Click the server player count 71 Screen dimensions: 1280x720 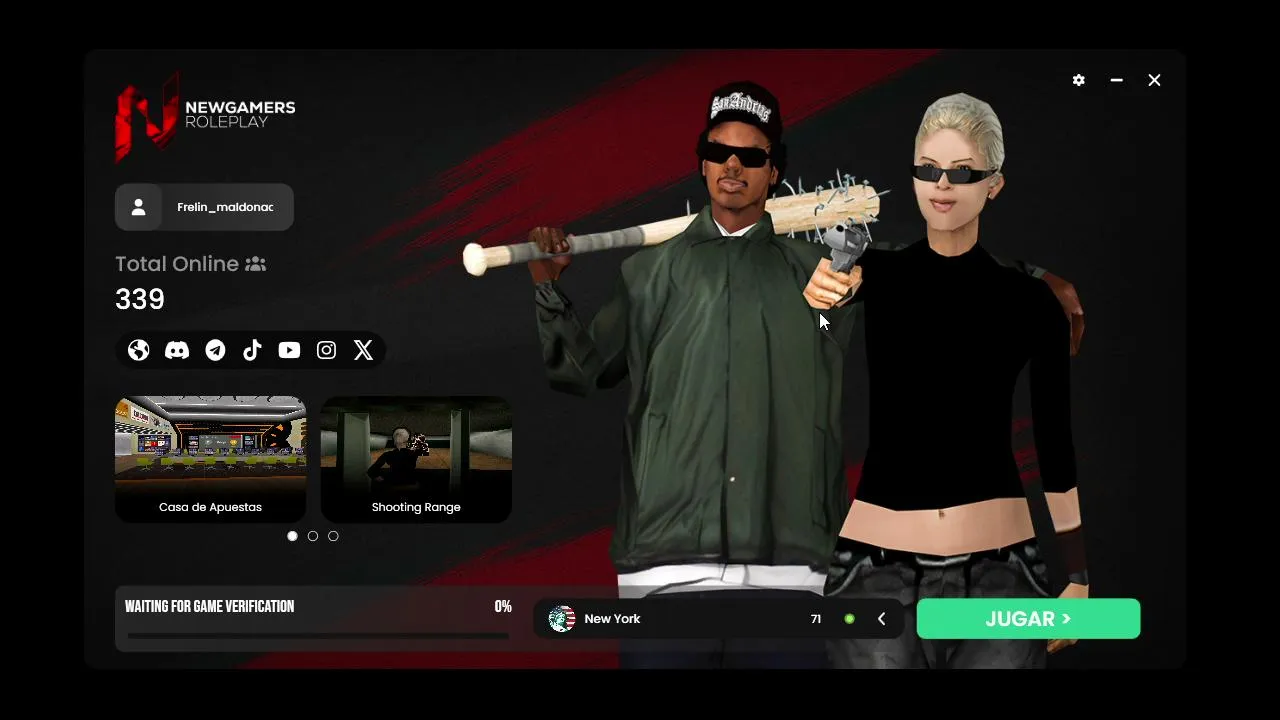click(x=816, y=619)
